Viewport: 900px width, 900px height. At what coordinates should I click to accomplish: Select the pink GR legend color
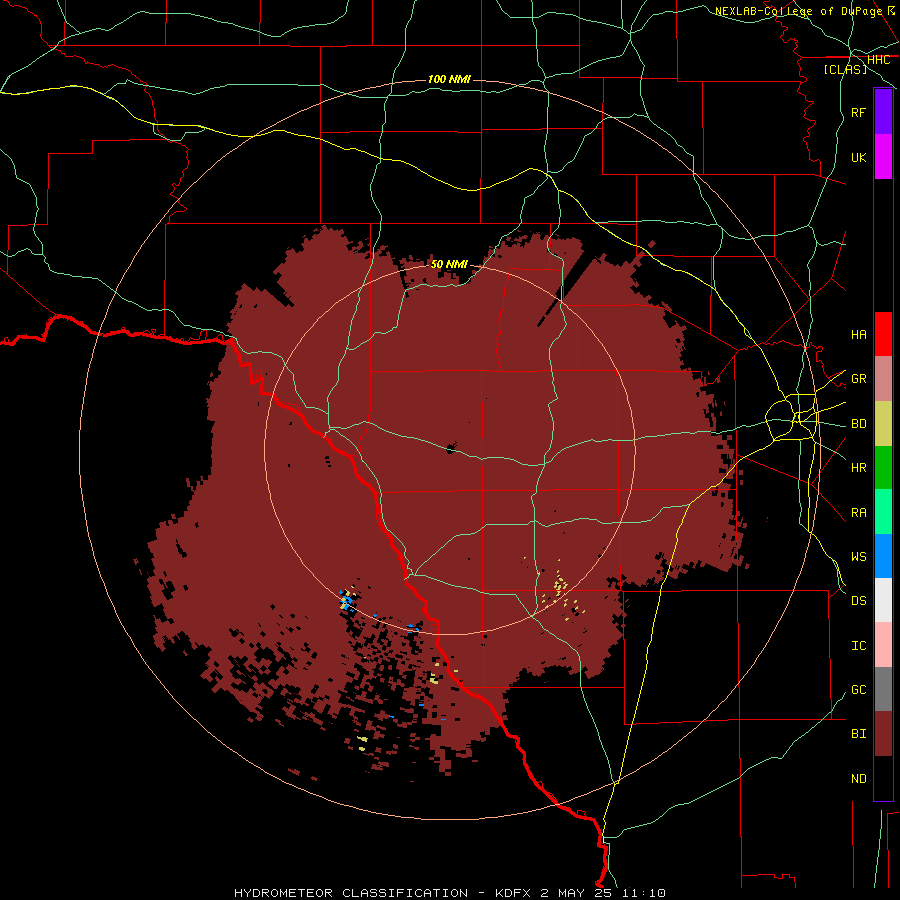click(x=883, y=378)
